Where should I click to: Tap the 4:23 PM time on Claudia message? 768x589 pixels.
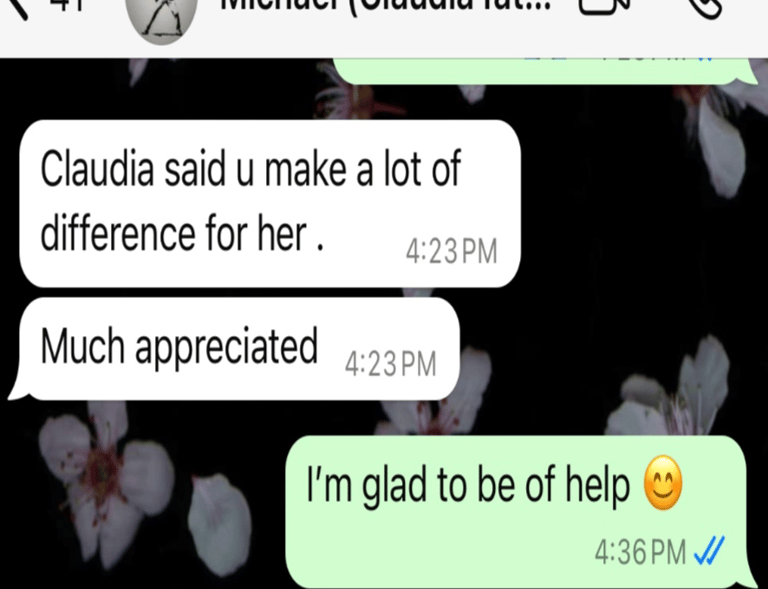point(451,251)
